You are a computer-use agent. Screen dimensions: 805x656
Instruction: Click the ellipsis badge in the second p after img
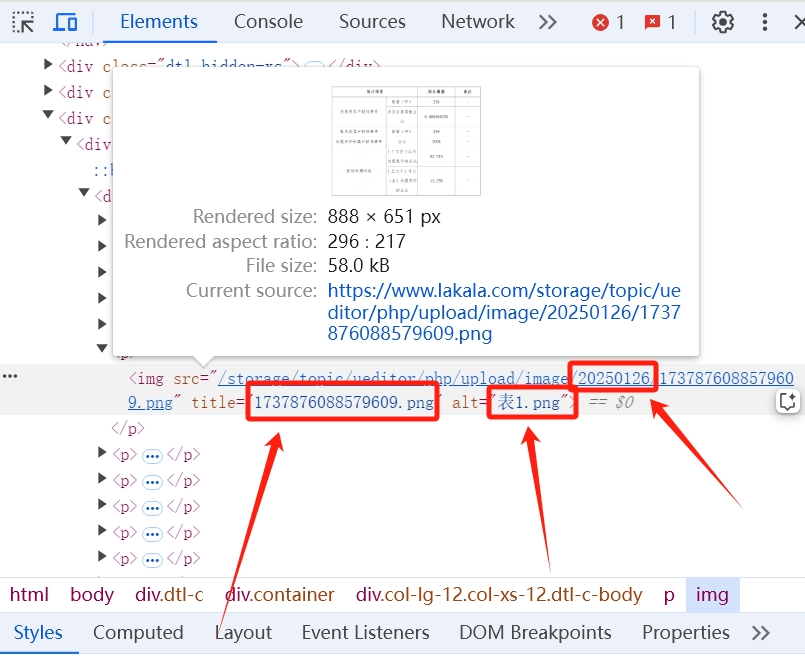(152, 482)
